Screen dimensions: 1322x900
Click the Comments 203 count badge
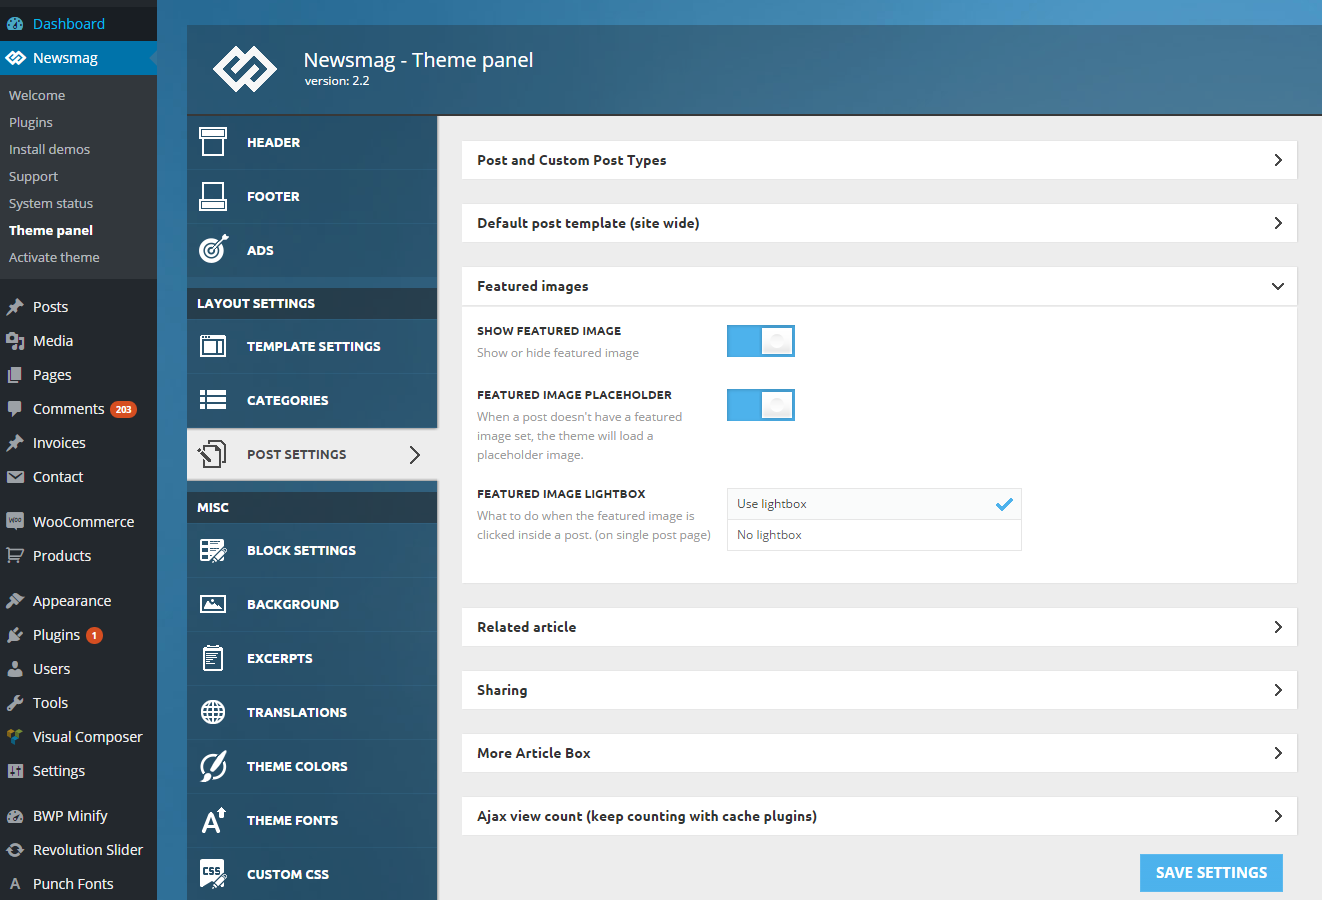[123, 409]
